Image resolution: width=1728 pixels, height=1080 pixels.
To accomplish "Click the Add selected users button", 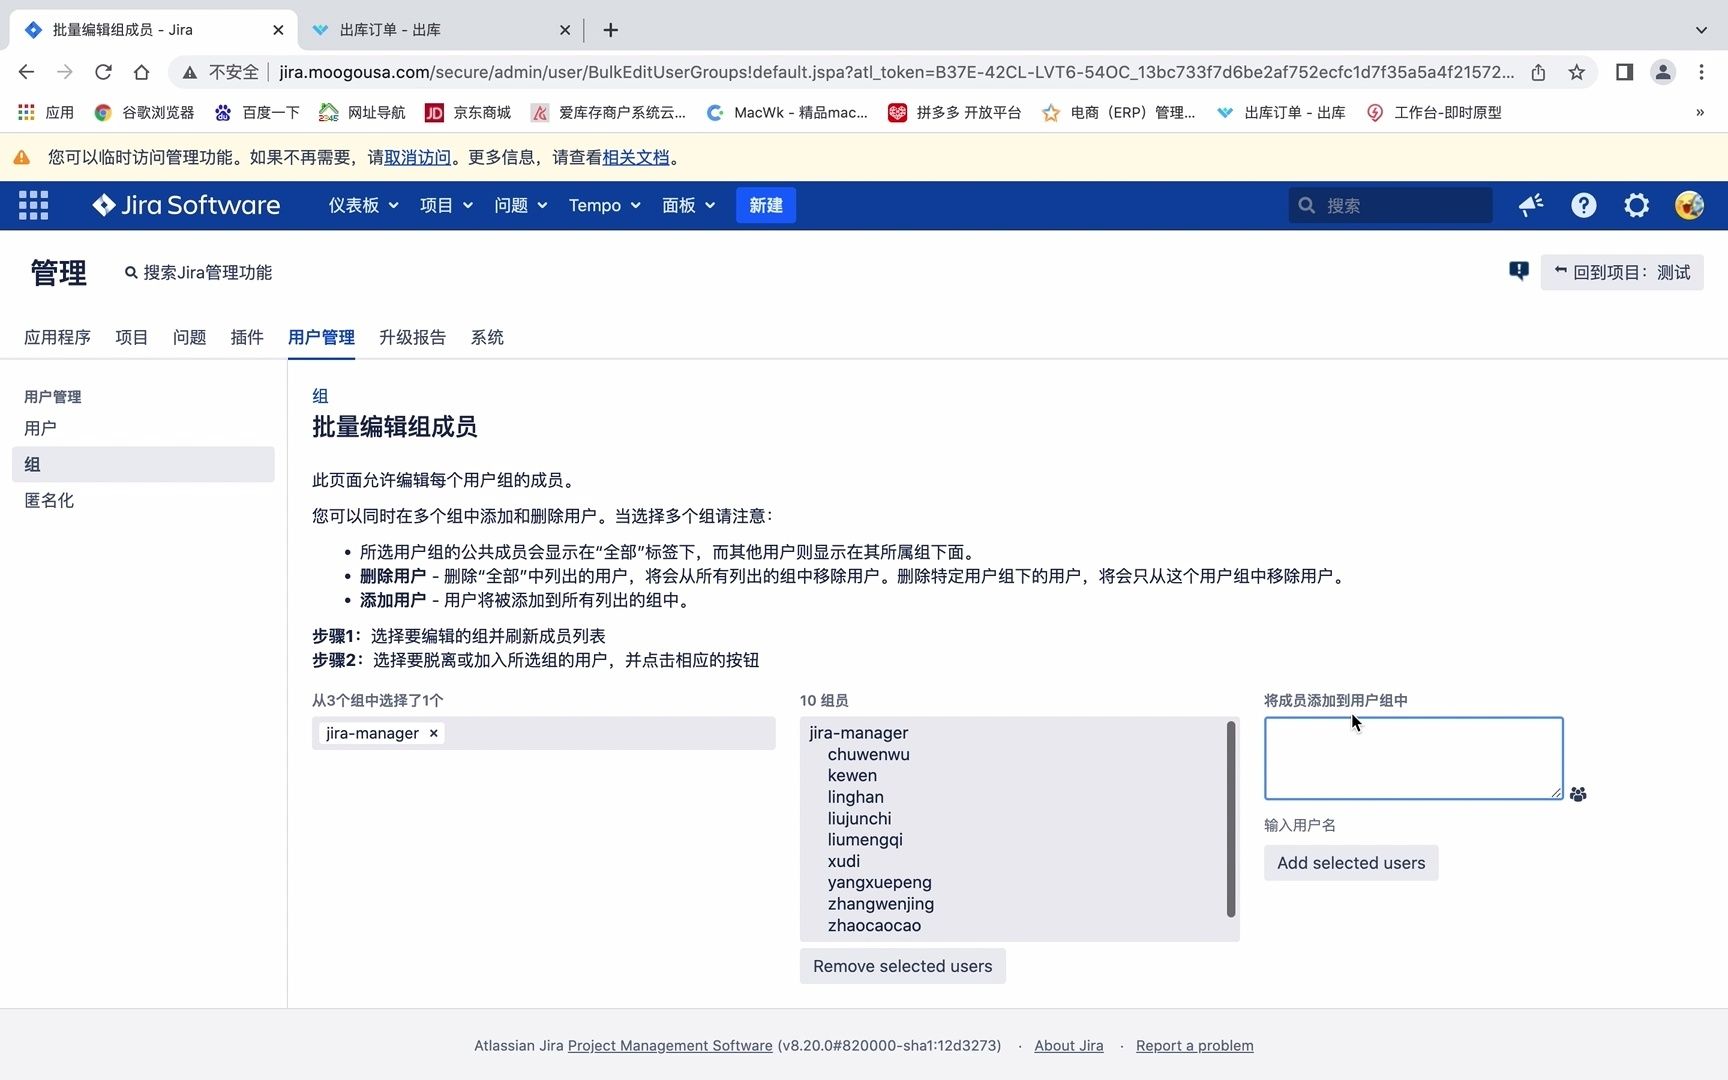I will pyautogui.click(x=1350, y=862).
